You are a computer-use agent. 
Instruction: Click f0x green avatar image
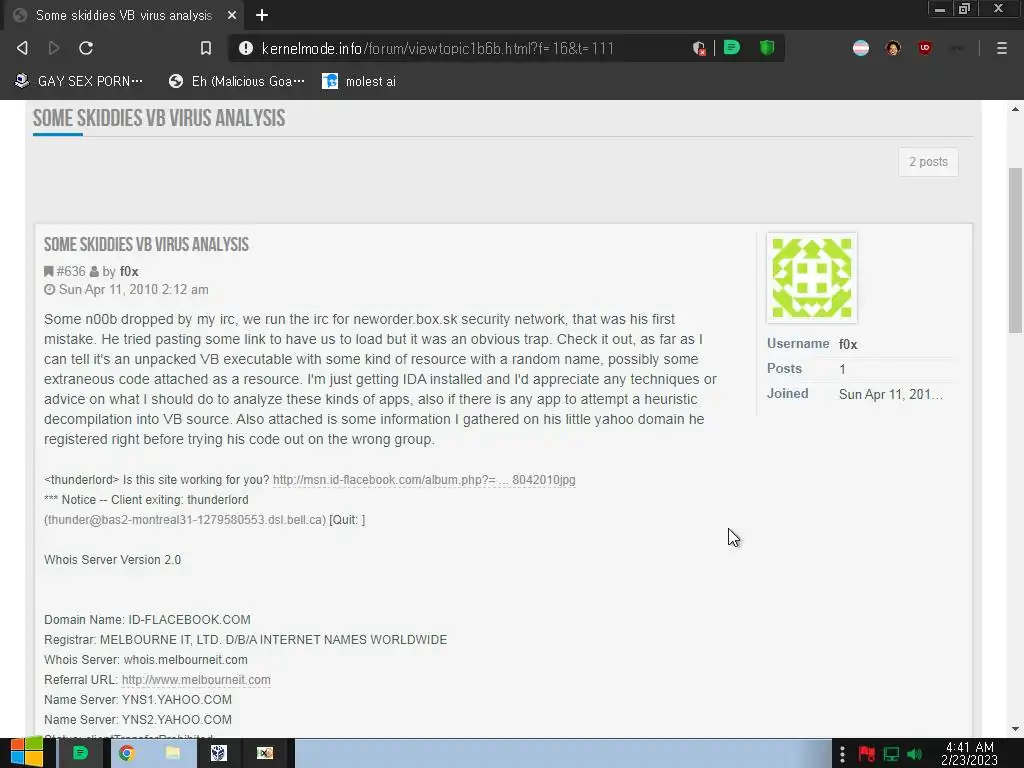pyautogui.click(x=812, y=278)
